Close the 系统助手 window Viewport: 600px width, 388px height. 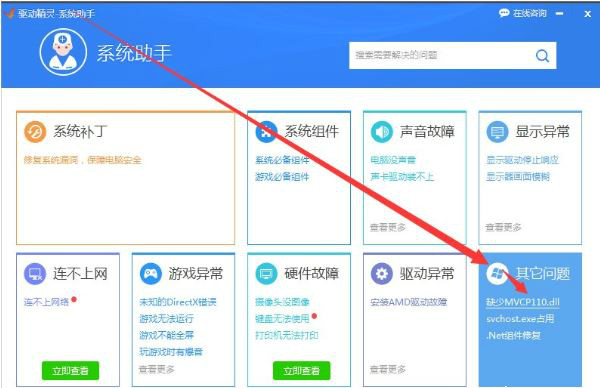pos(588,14)
